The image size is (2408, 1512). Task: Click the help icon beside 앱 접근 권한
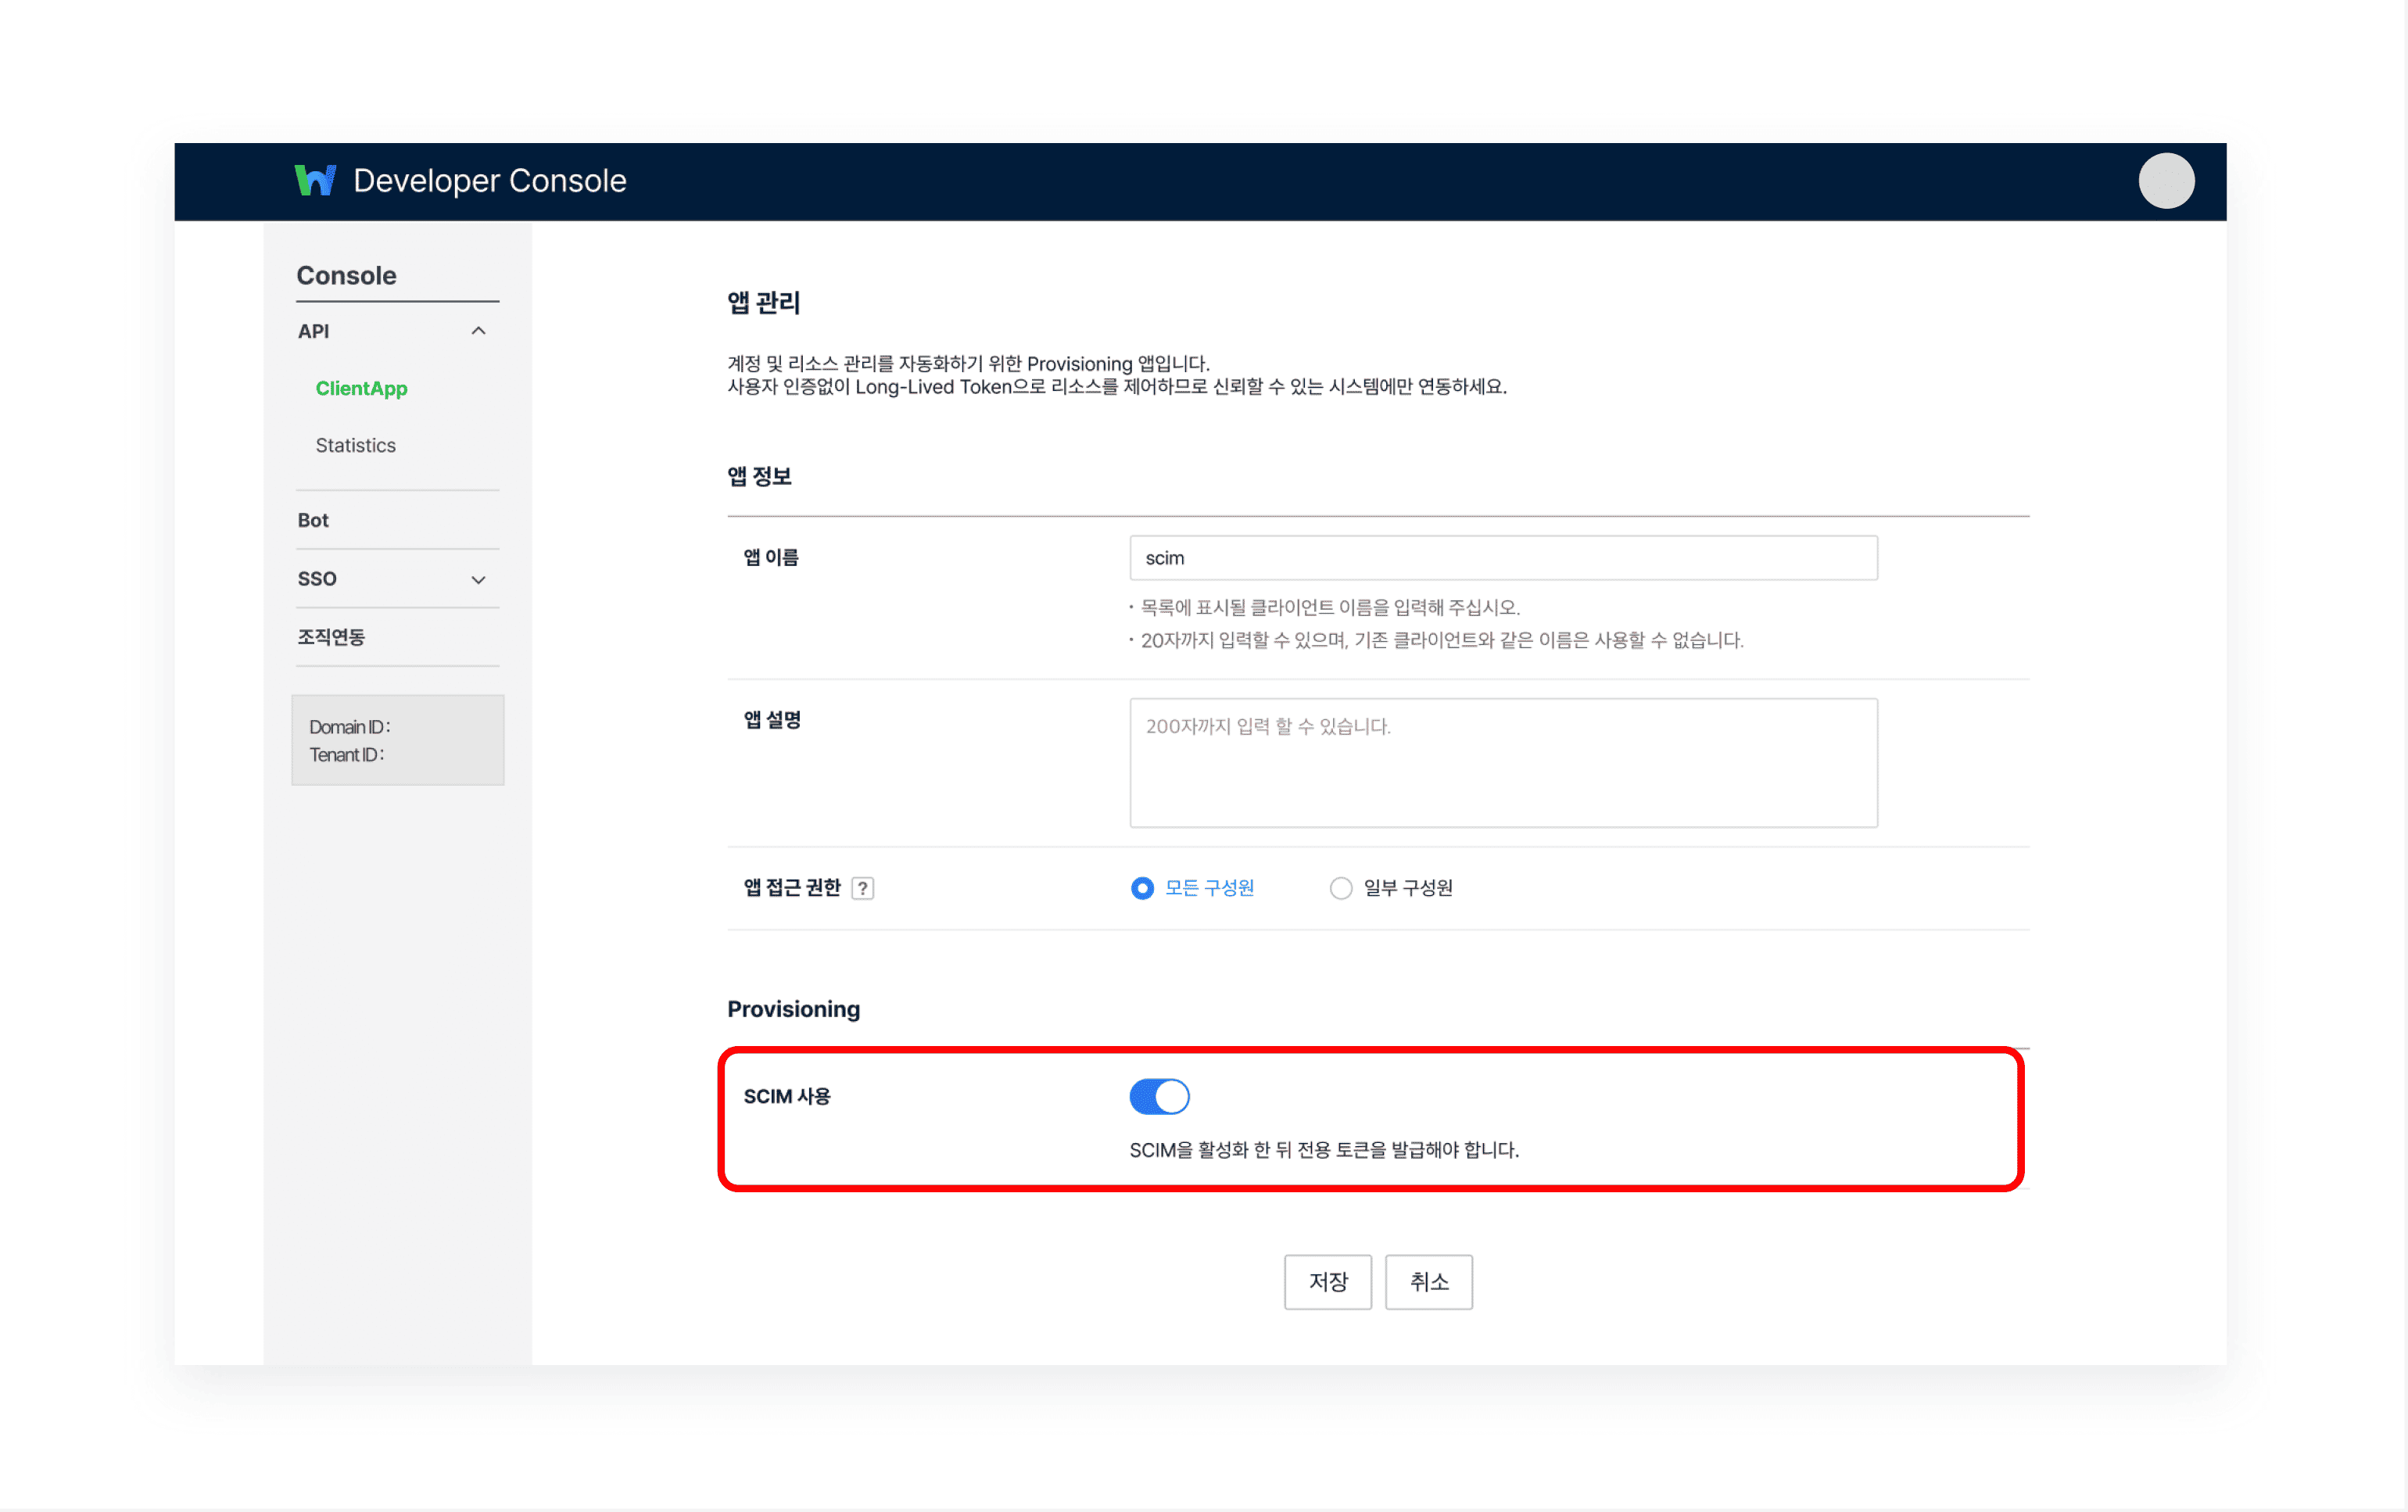pyautogui.click(x=863, y=888)
